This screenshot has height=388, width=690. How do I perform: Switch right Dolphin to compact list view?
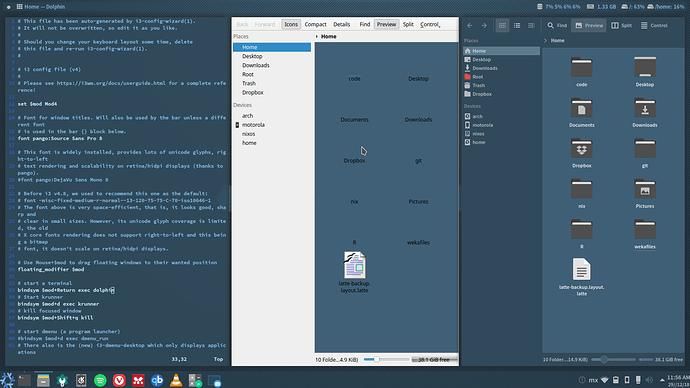pos(517,26)
